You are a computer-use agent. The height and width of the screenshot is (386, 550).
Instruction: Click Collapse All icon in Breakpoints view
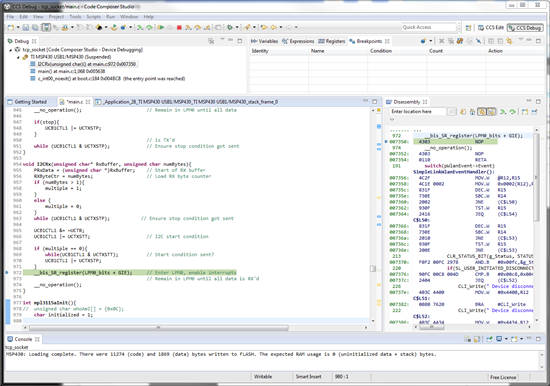tap(500, 41)
